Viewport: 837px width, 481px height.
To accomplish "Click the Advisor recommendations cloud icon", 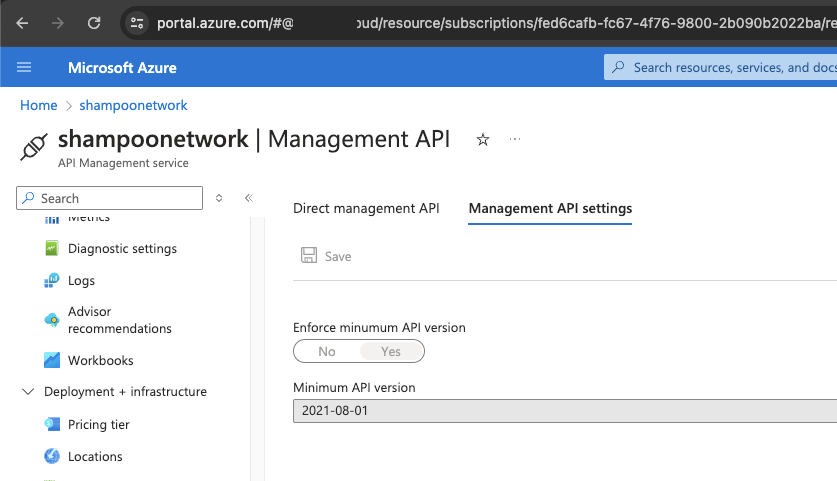I will [52, 320].
